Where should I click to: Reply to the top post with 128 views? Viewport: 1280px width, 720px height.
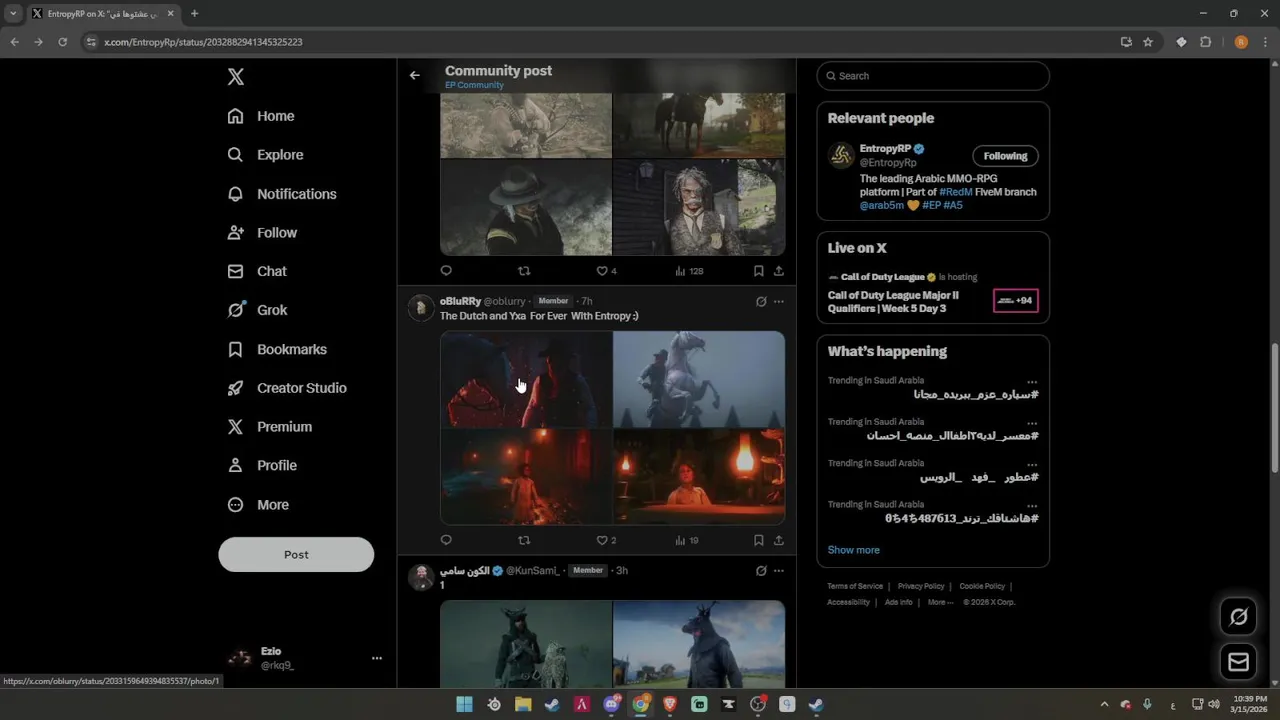[x=446, y=270]
